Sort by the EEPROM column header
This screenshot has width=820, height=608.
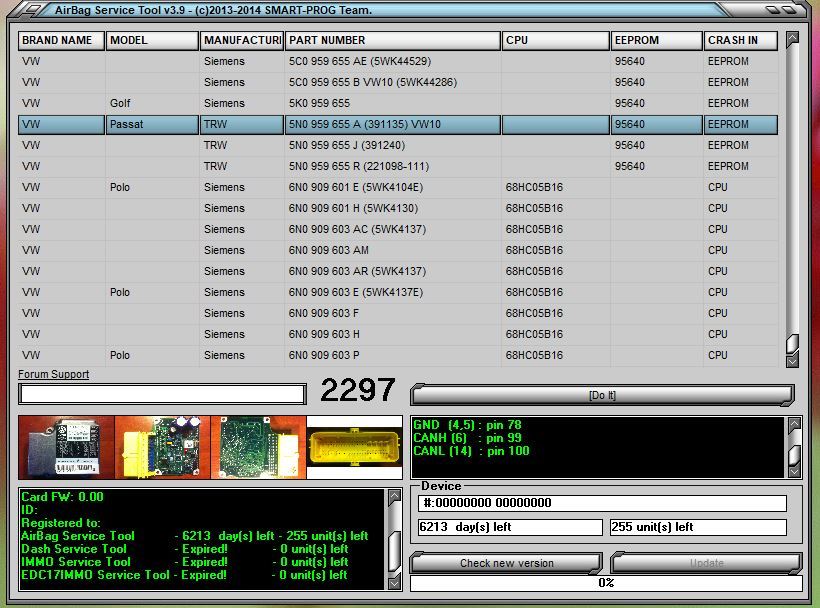pyautogui.click(x=656, y=41)
